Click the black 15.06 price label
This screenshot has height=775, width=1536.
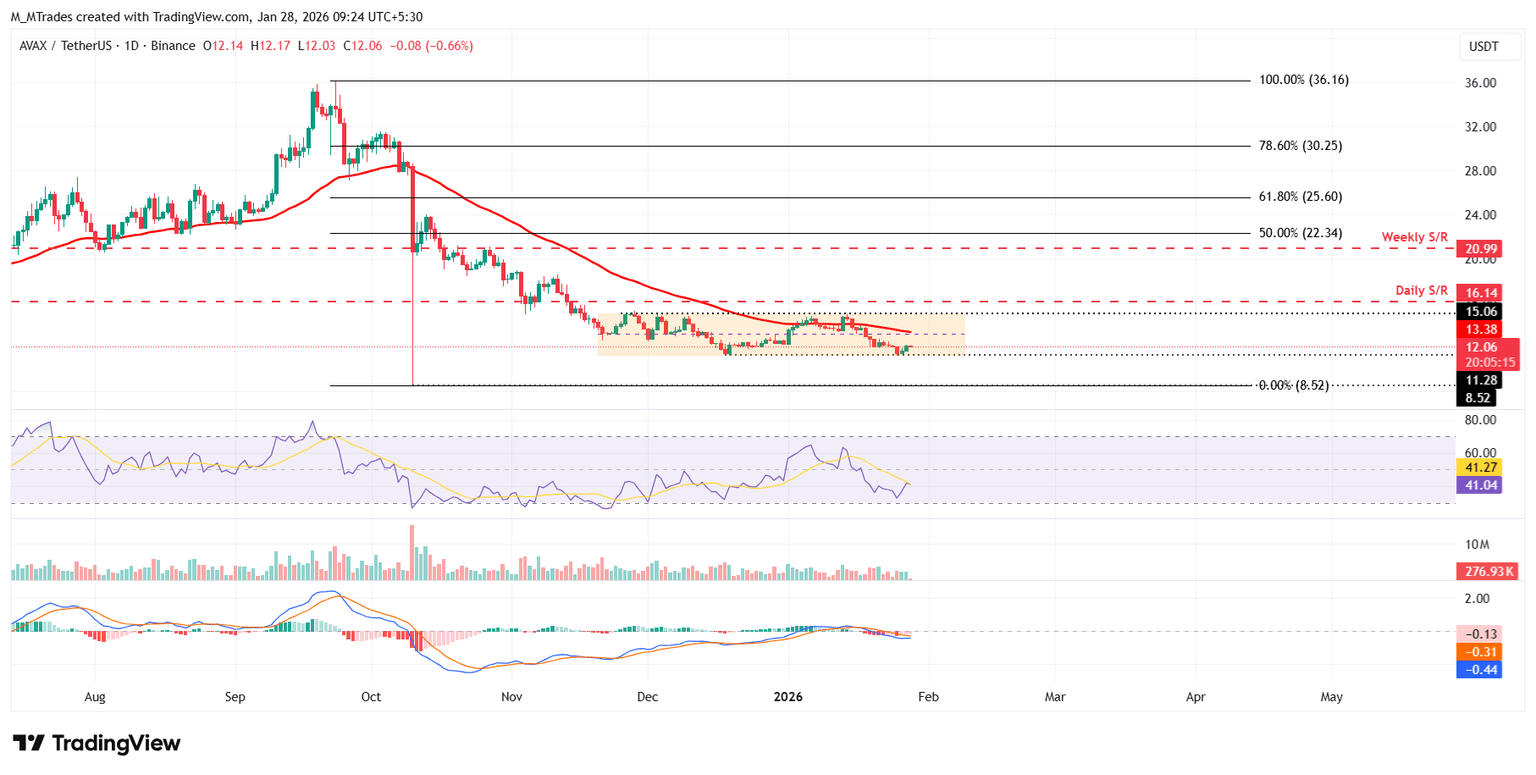coord(1475,311)
